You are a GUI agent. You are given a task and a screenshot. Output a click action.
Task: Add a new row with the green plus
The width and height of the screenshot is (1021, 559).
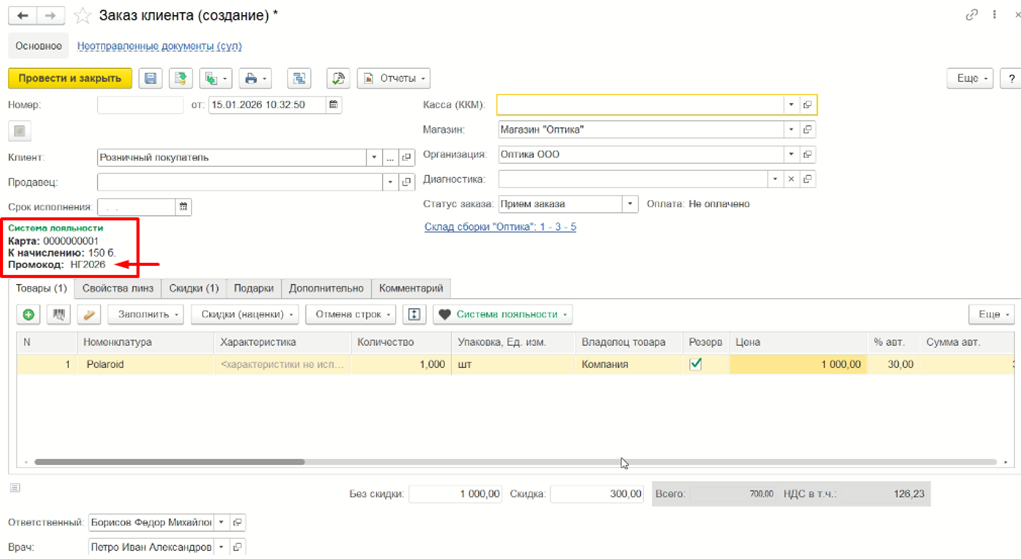[28, 315]
